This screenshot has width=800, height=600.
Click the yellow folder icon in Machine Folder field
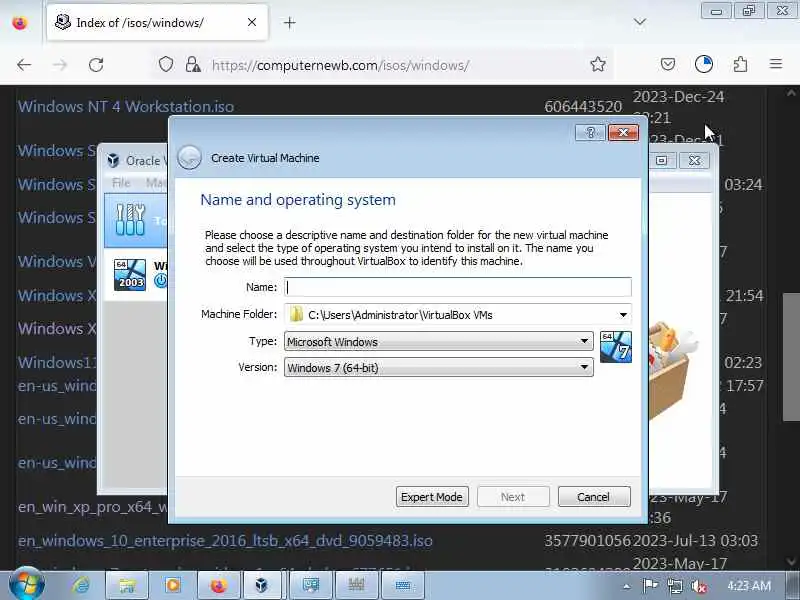tap(296, 314)
